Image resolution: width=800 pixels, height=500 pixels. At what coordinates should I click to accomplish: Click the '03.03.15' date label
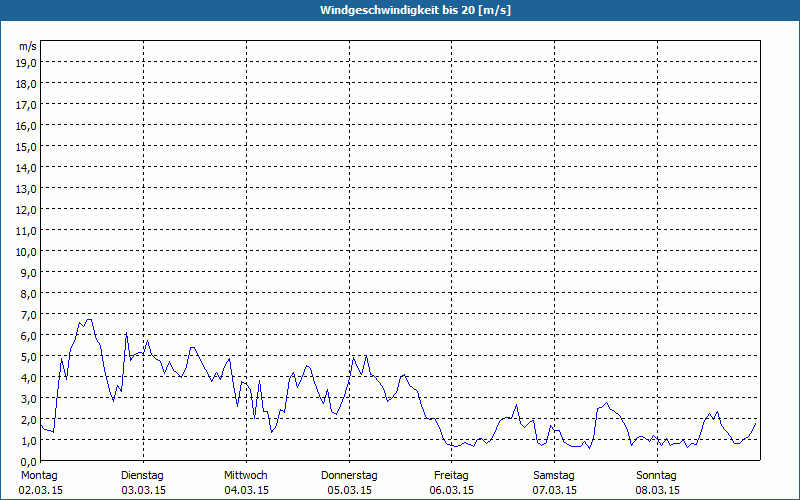pyautogui.click(x=143, y=490)
